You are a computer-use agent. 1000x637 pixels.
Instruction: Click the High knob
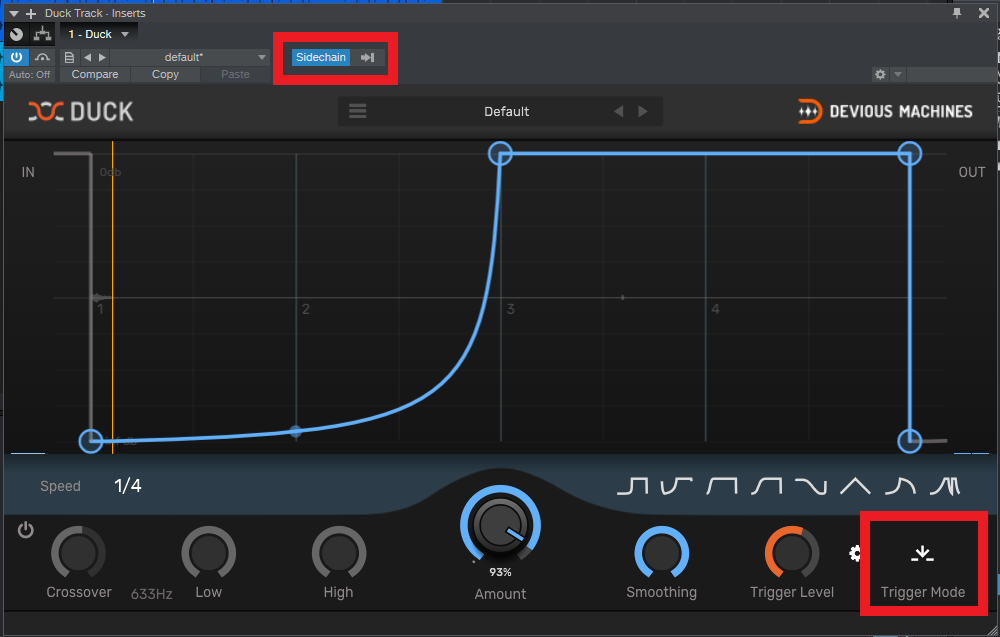tap(339, 553)
